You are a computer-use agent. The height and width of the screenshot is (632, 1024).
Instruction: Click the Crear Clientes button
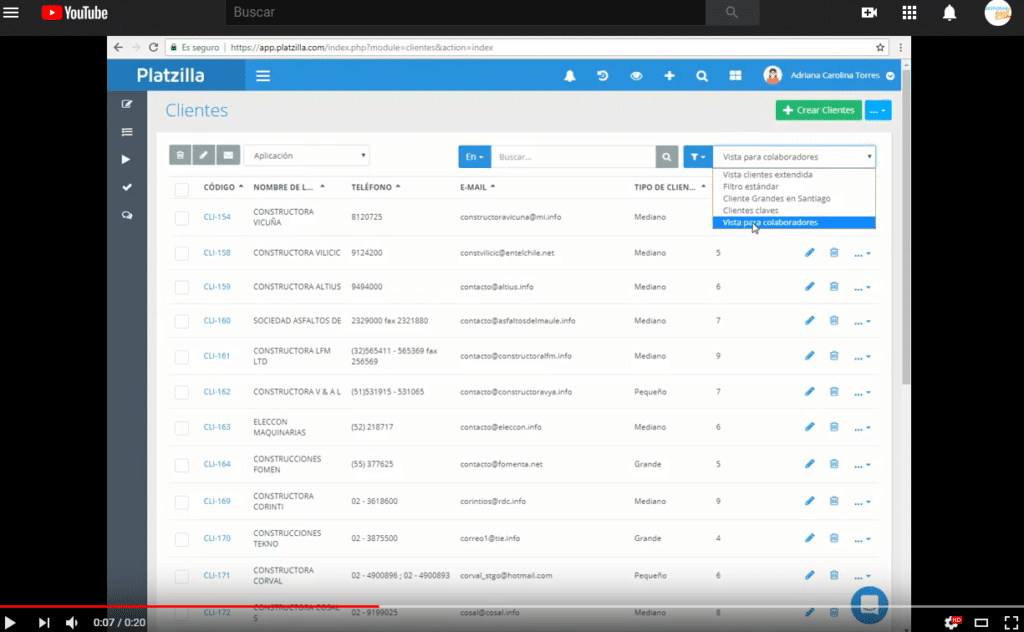819,110
